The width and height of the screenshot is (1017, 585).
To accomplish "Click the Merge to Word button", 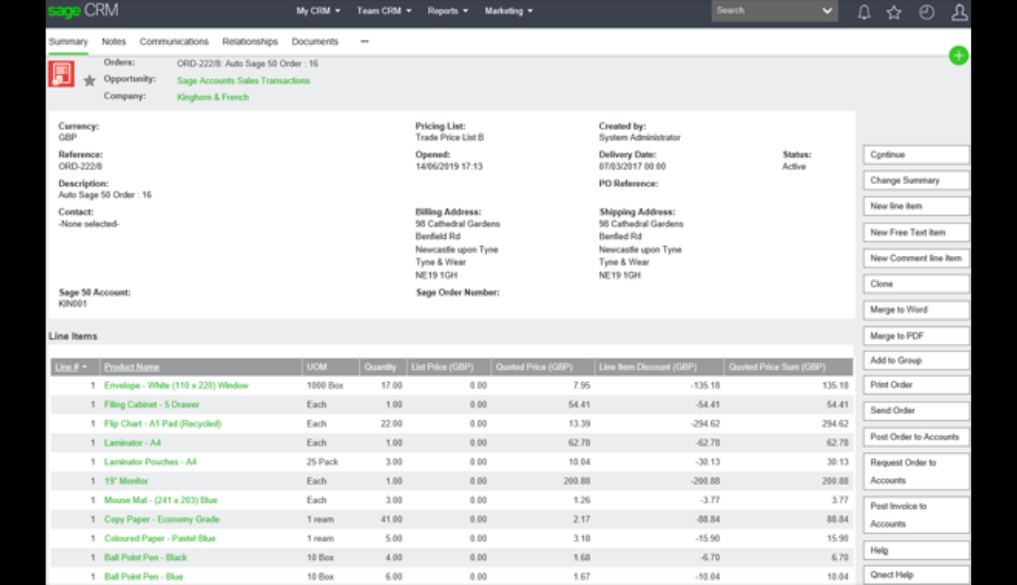I will (916, 310).
